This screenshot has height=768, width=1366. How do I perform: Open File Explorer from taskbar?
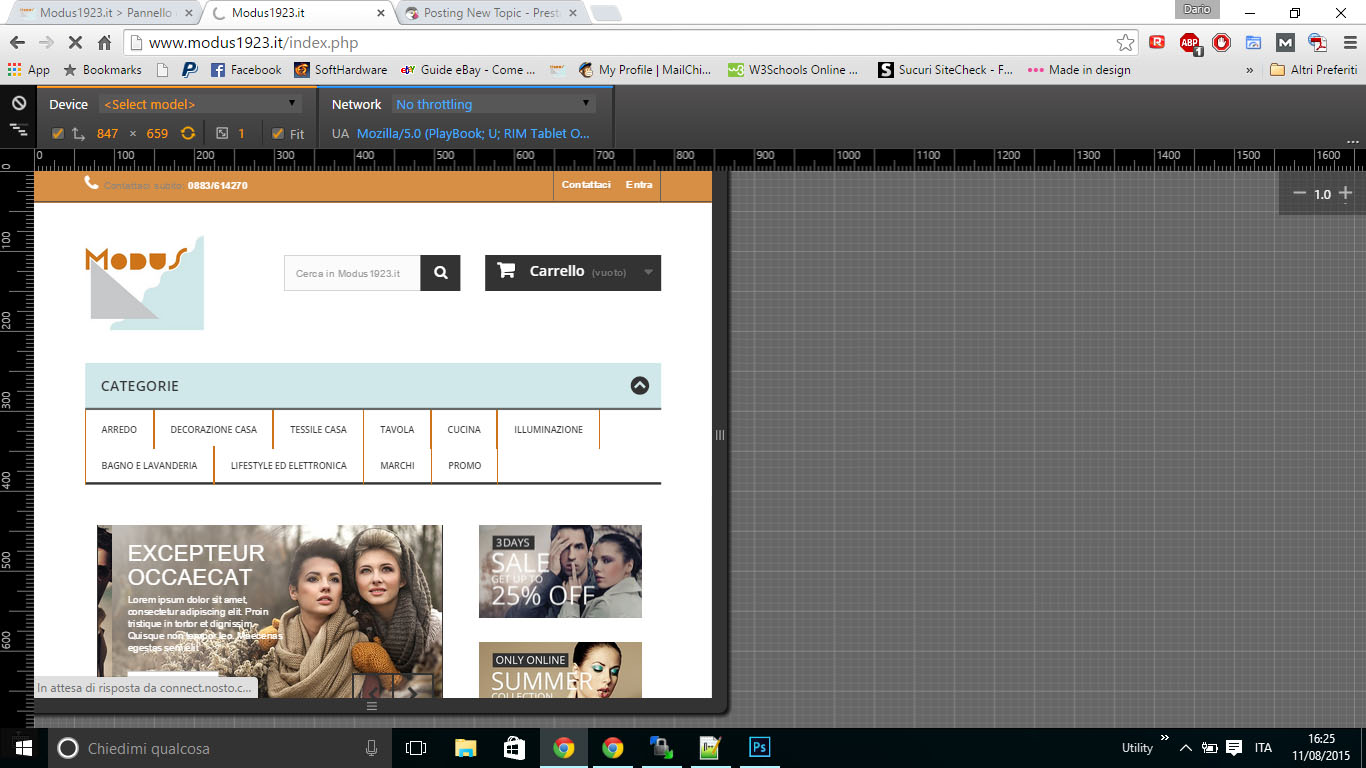[x=465, y=748]
